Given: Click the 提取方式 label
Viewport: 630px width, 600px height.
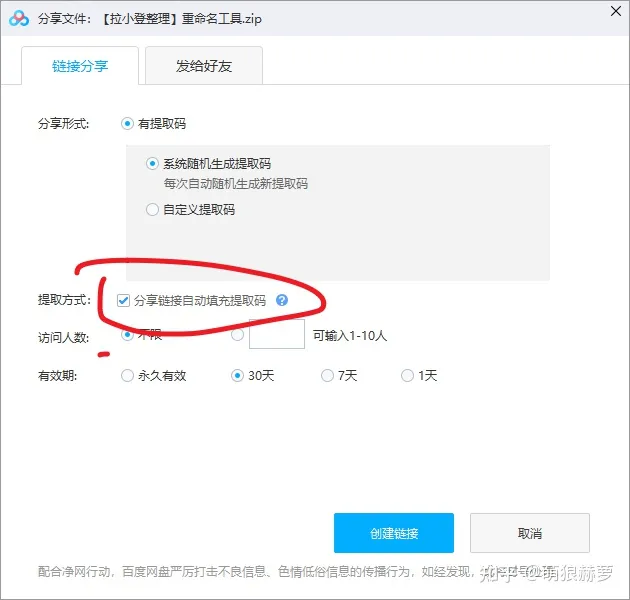Looking at the screenshot, I should click(64, 299).
